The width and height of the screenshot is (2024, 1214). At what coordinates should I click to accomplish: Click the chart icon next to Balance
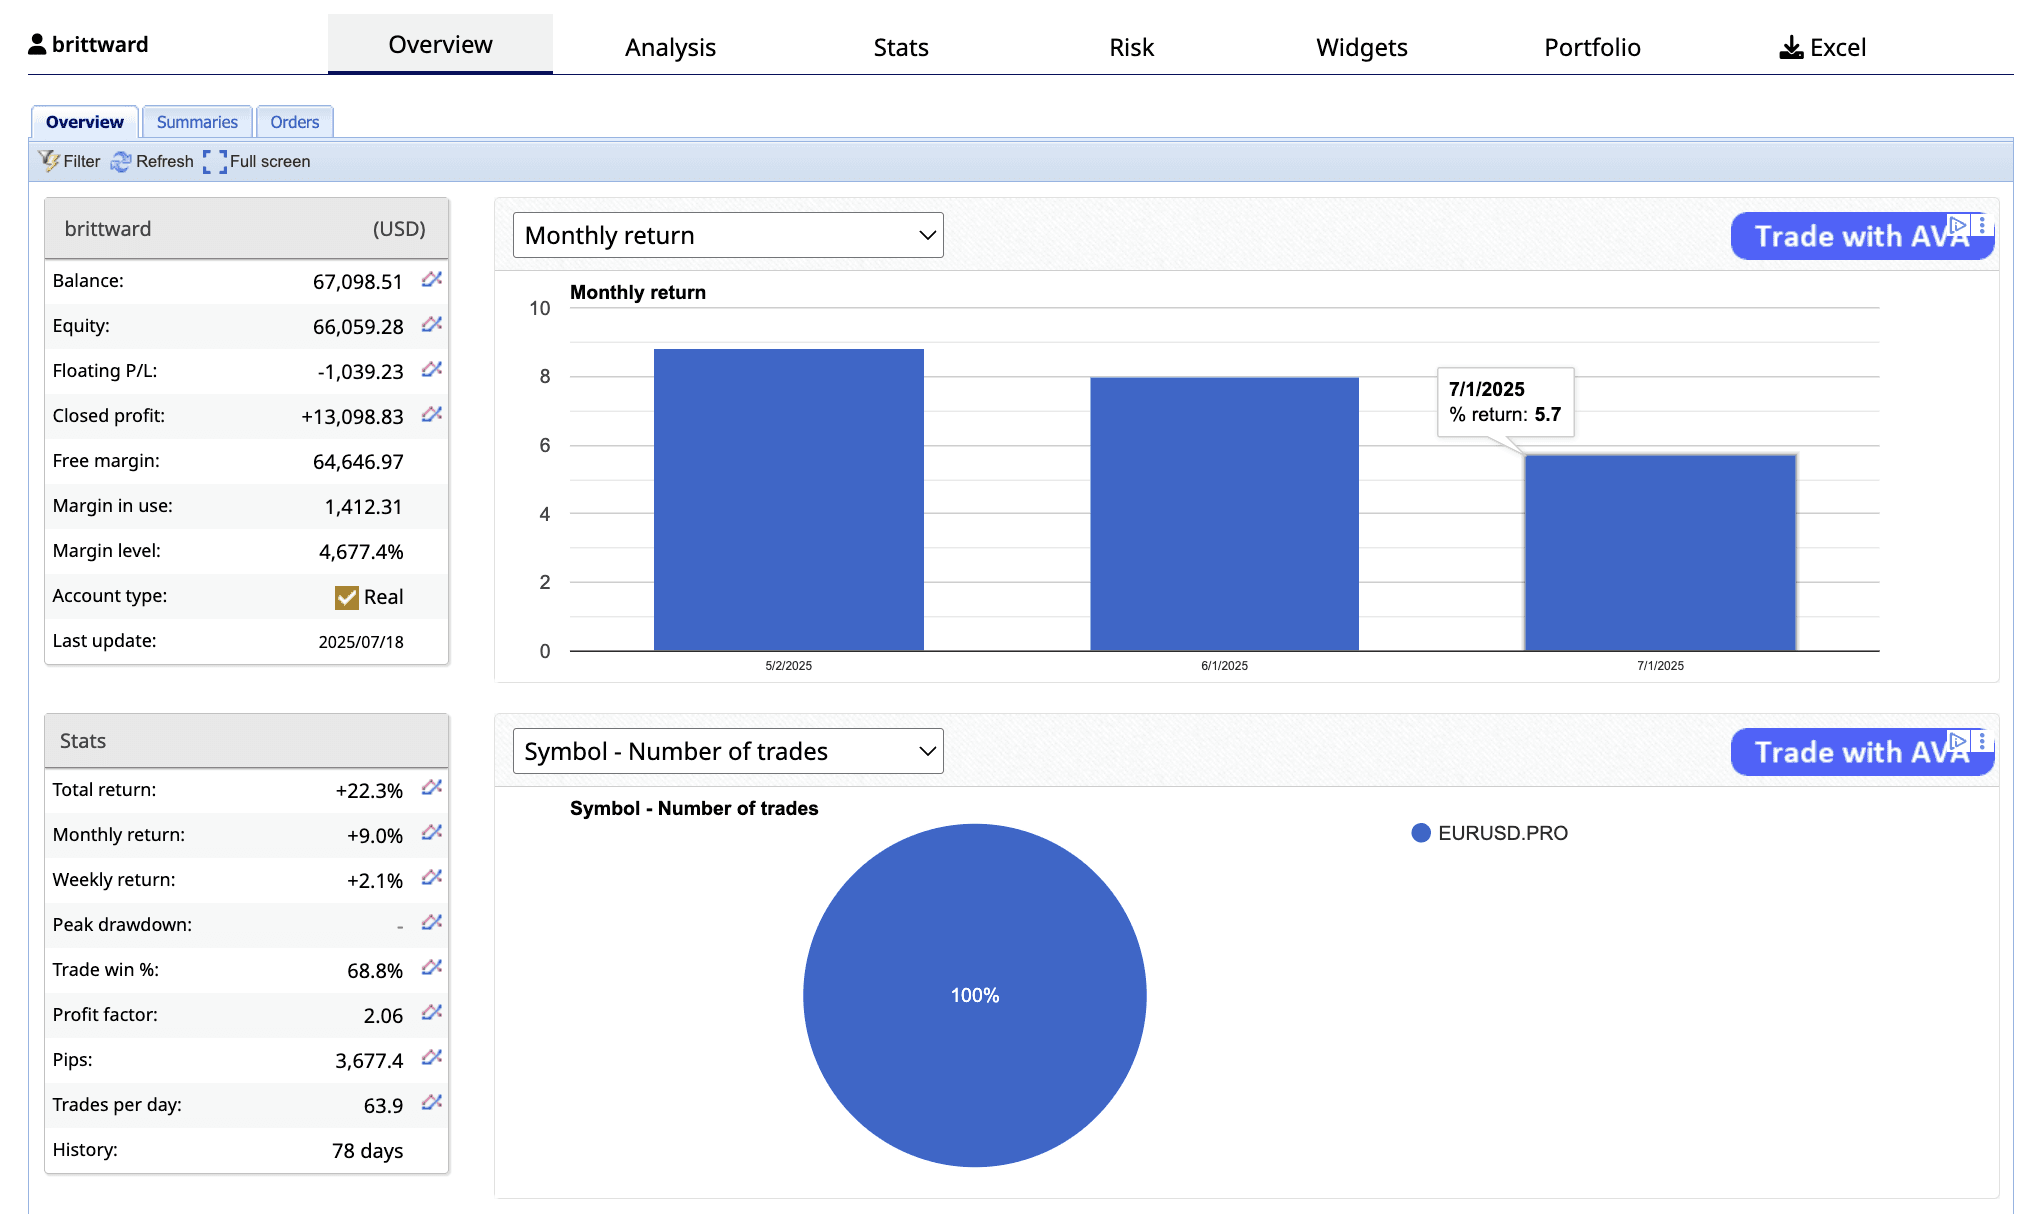pyautogui.click(x=432, y=280)
